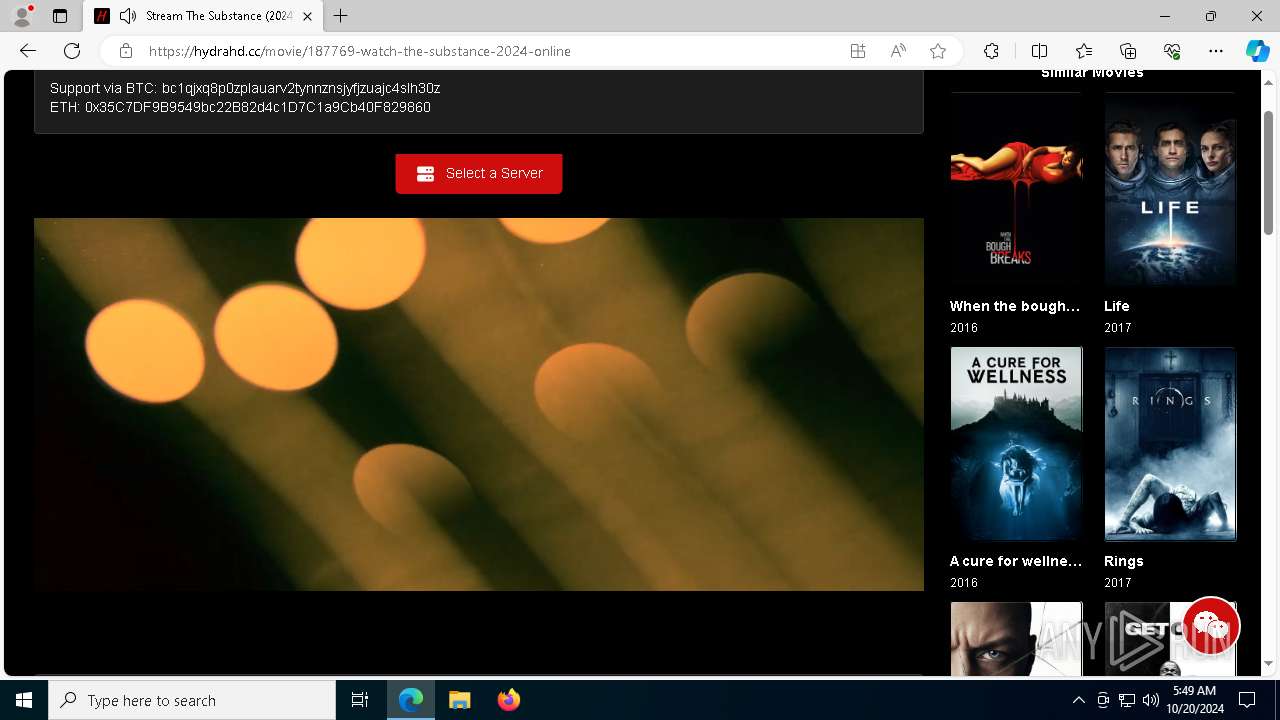The image size is (1280, 720).
Task: Open When the Bough Breaks poster
Action: 1016,191
